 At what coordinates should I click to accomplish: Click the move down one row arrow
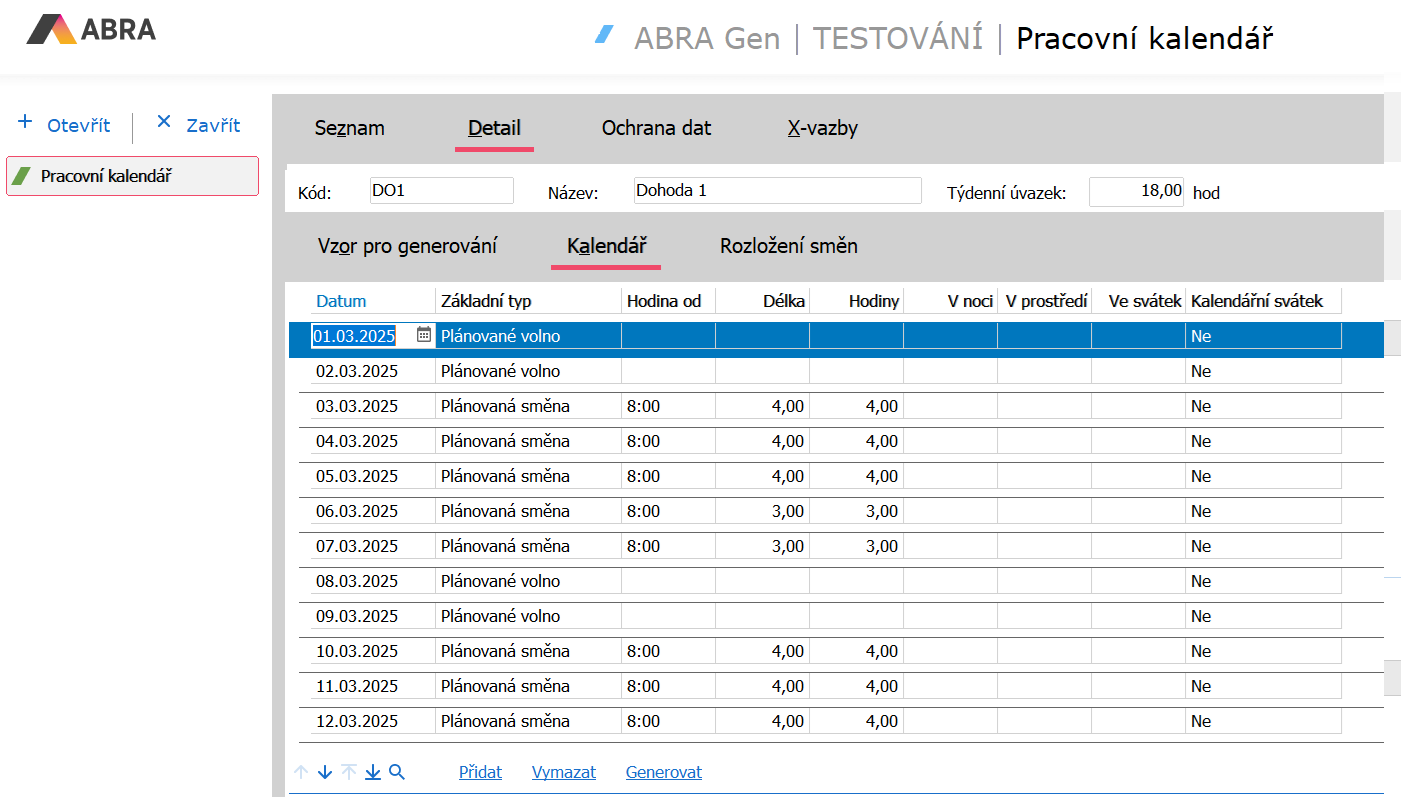click(x=325, y=772)
